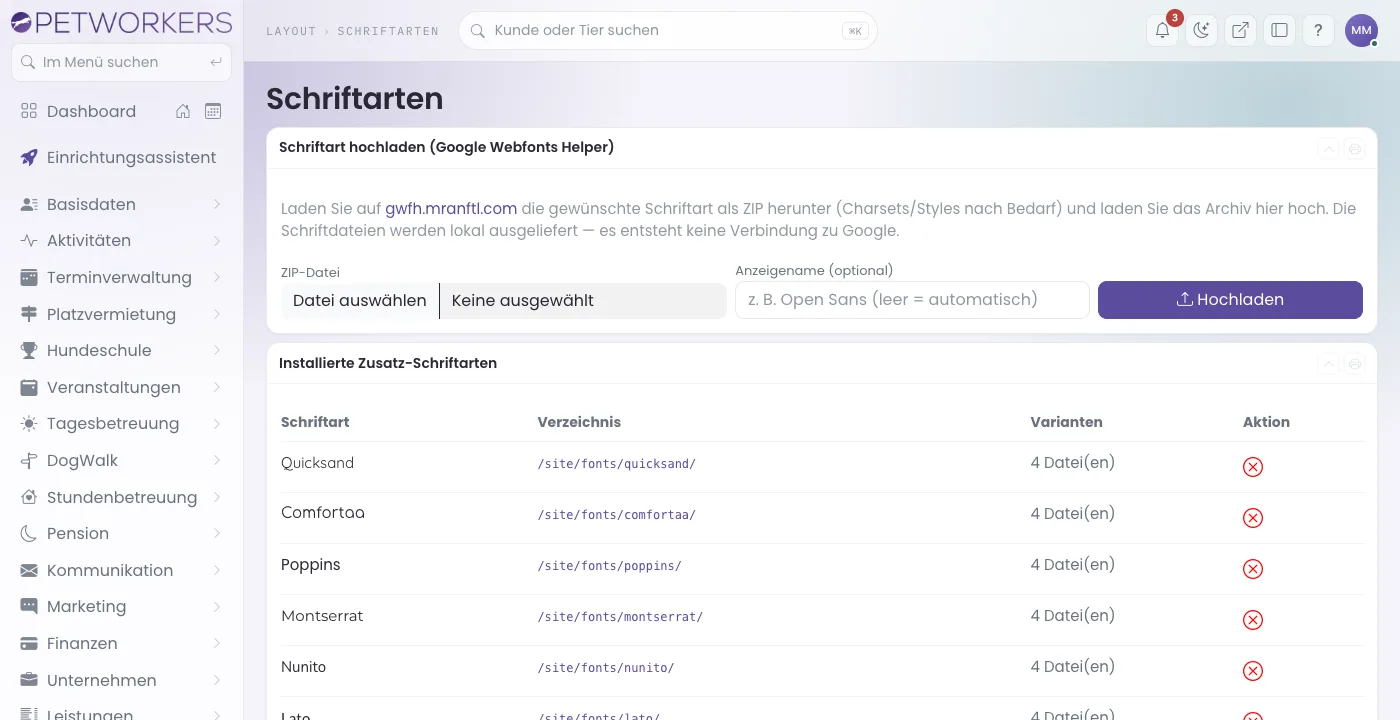Collapse the Schriftart hochladen card

tap(1328, 148)
